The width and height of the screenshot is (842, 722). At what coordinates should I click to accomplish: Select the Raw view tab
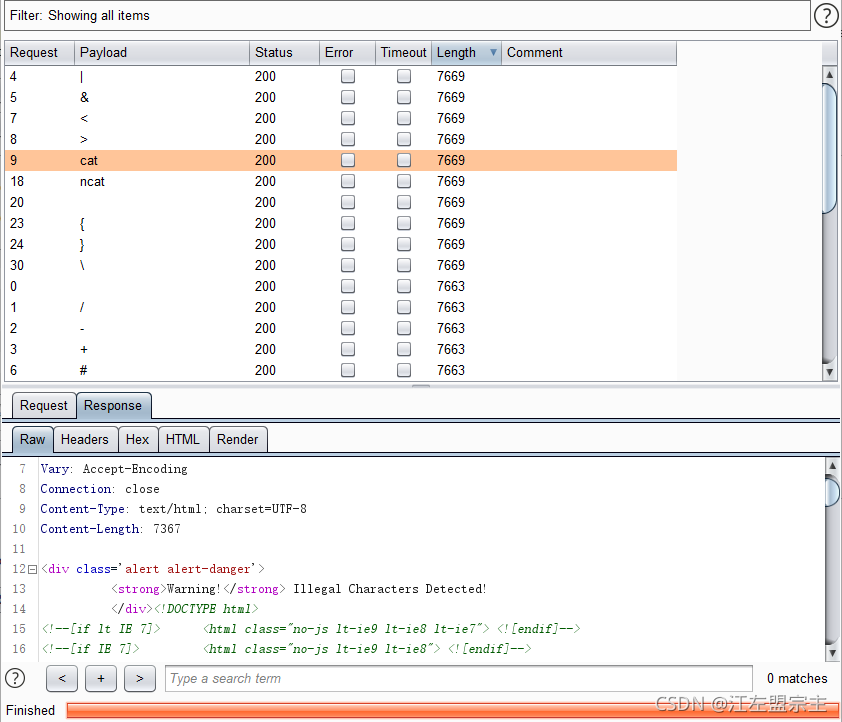click(x=32, y=440)
